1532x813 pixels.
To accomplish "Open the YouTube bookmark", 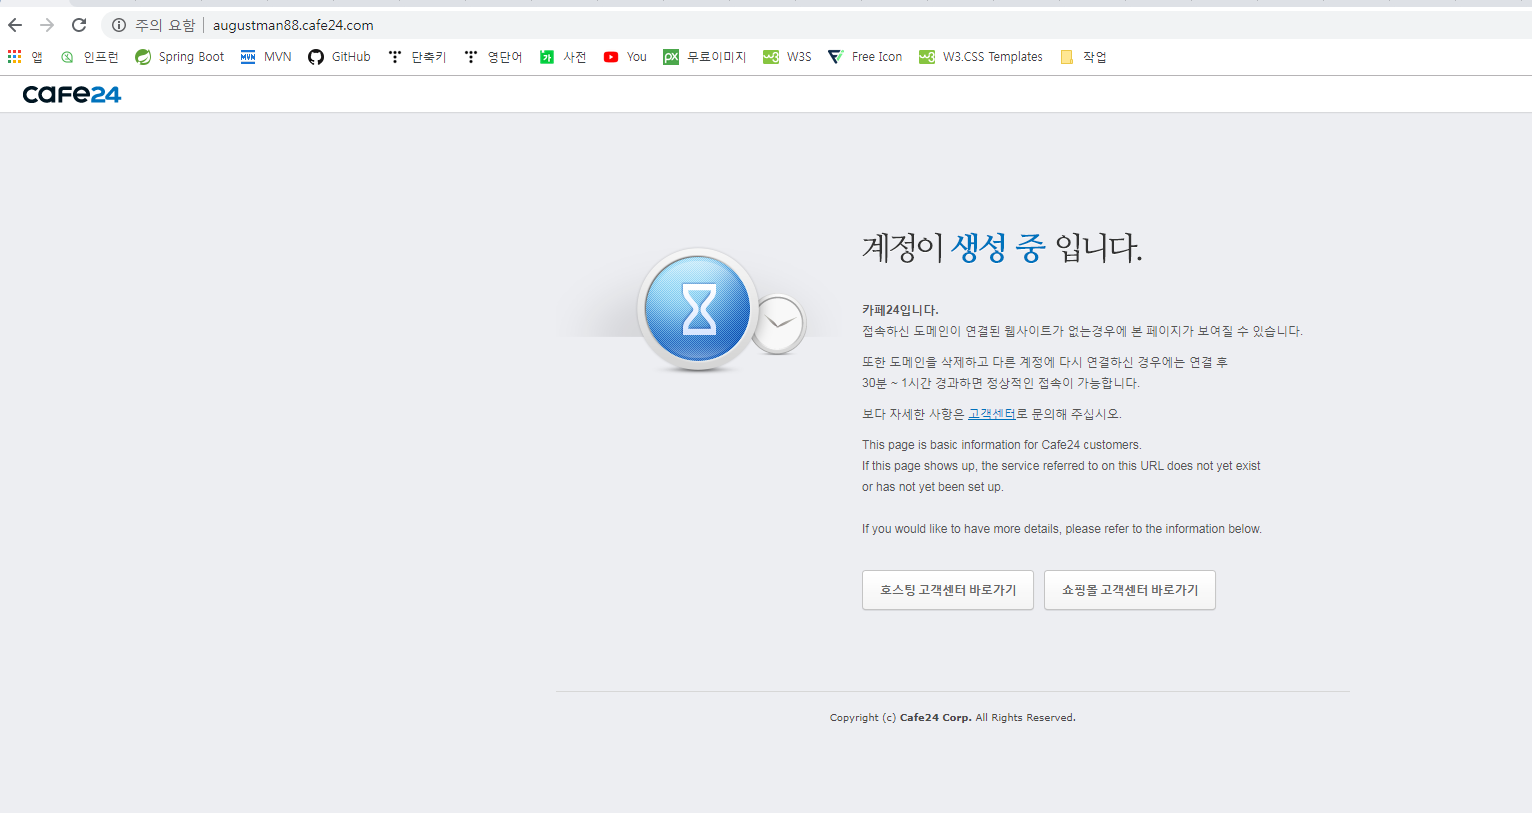I will (x=625, y=57).
